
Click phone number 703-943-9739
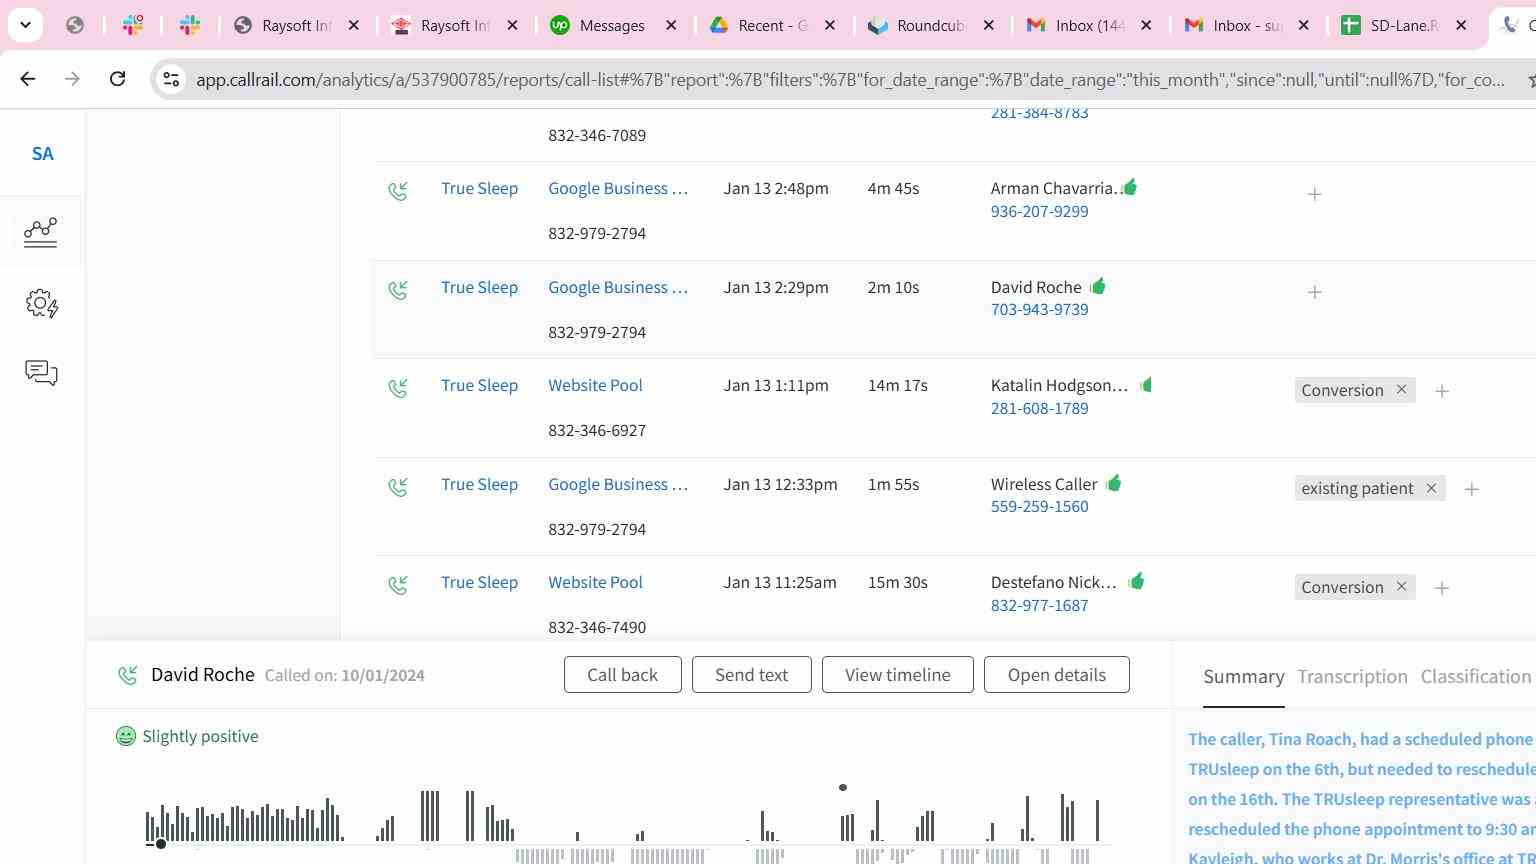(x=1039, y=309)
